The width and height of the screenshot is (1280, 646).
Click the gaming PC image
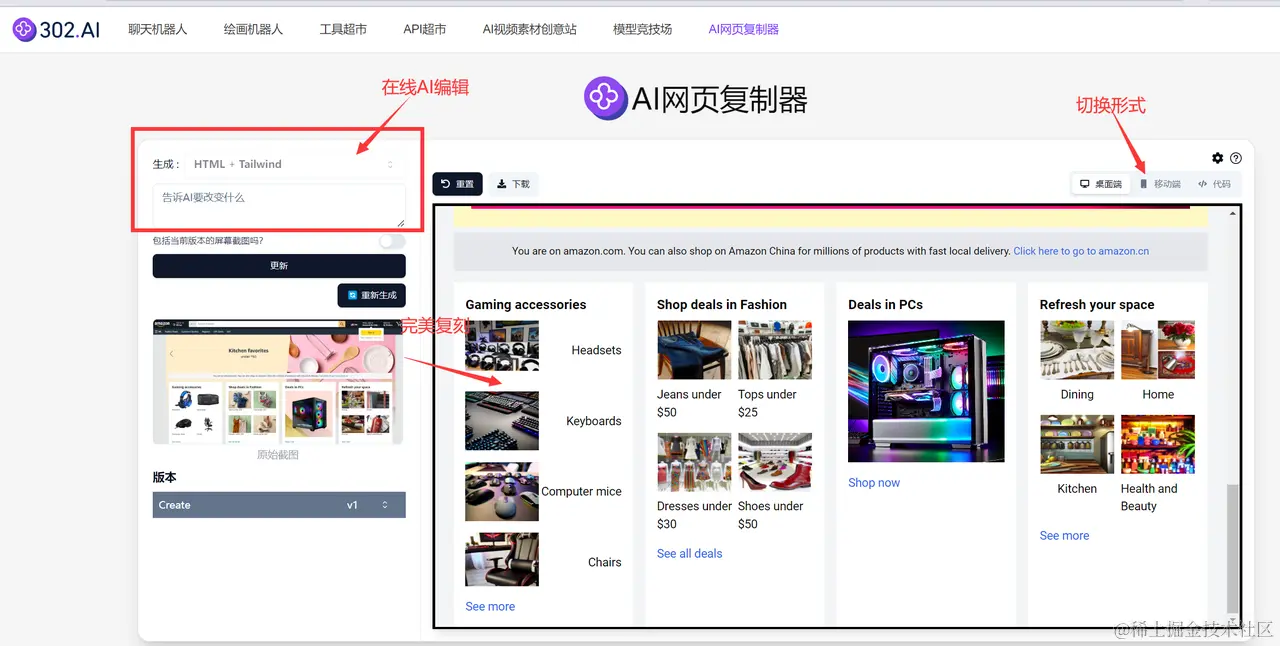[926, 391]
